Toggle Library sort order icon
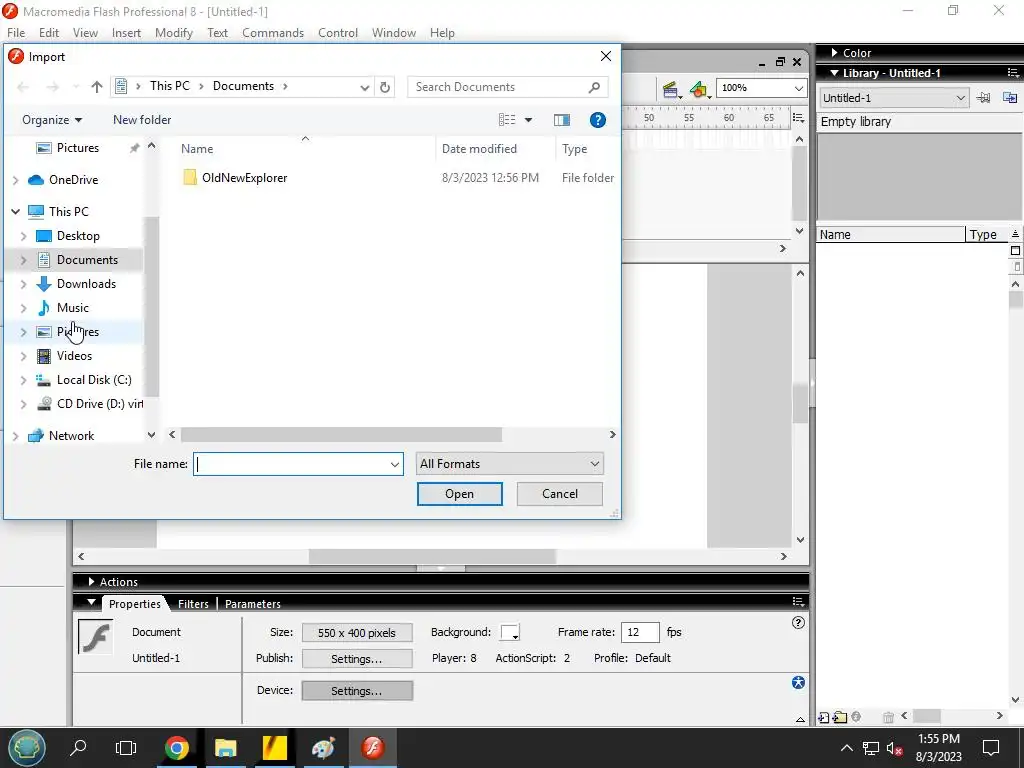 click(x=1015, y=234)
